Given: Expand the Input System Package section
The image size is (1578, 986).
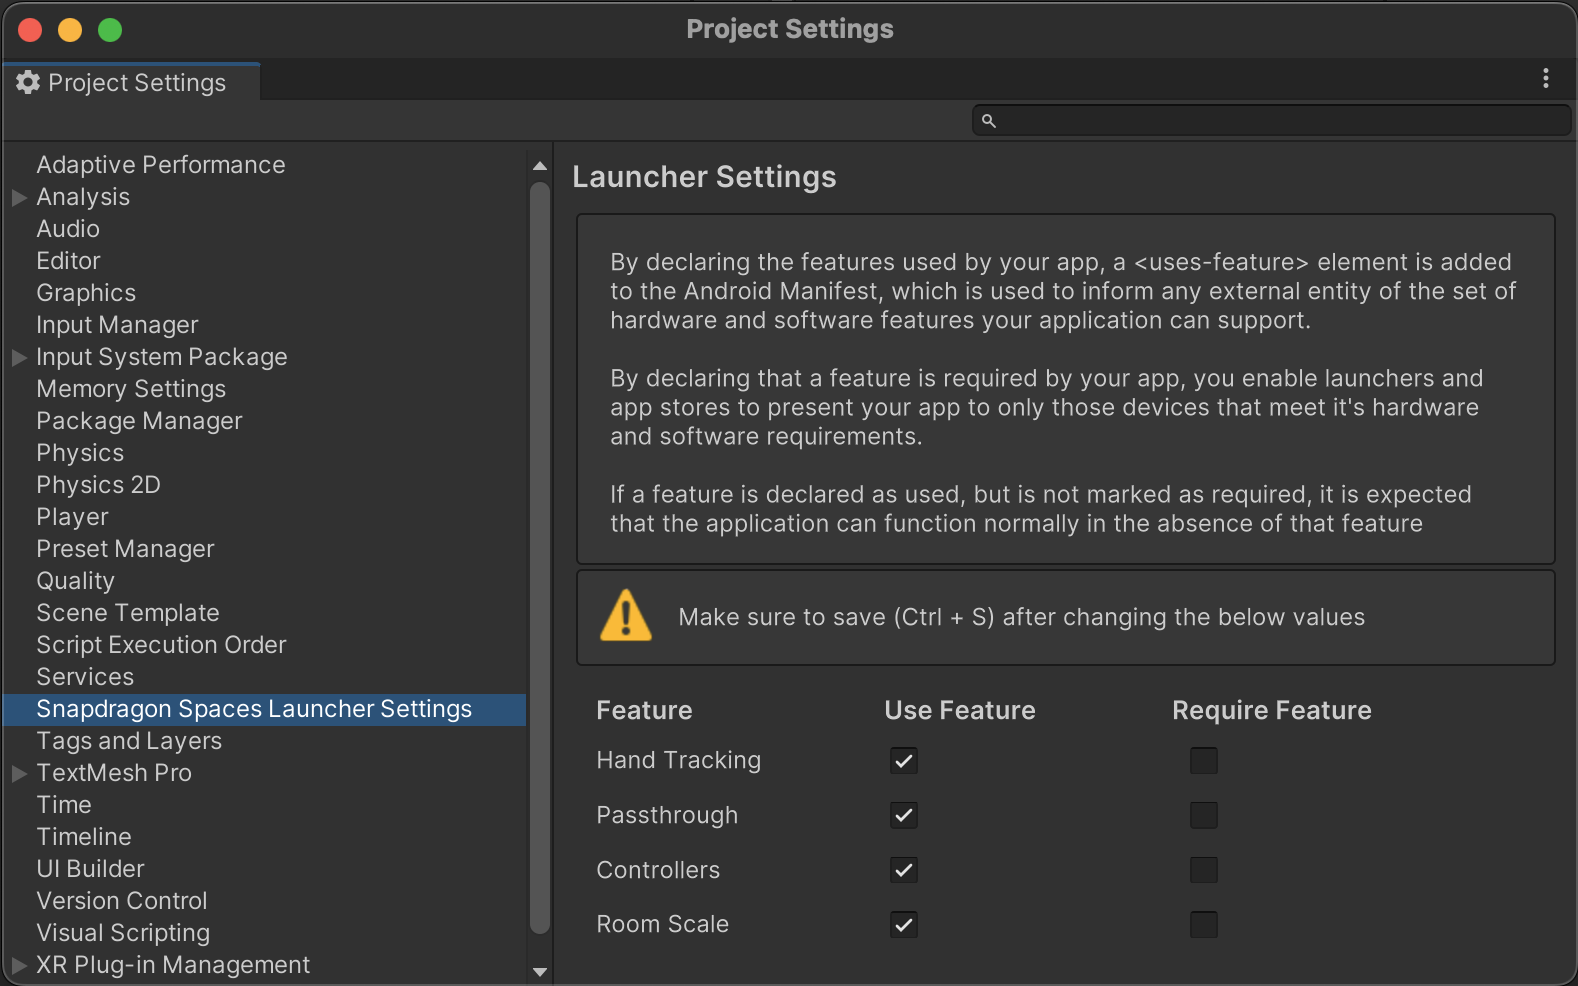Looking at the screenshot, I should tap(19, 358).
